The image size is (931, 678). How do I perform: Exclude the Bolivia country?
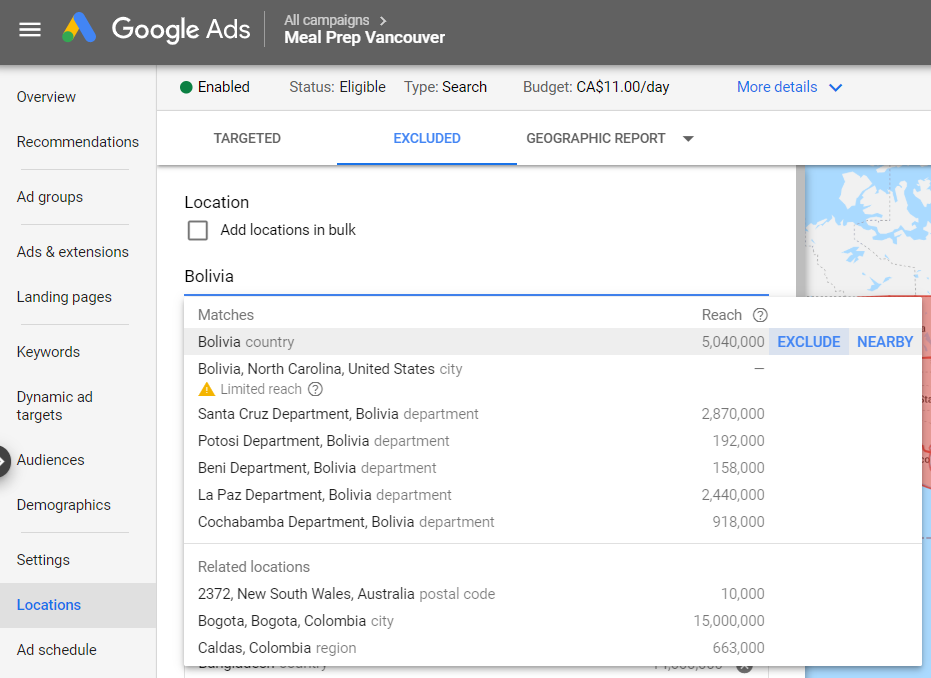pos(808,342)
